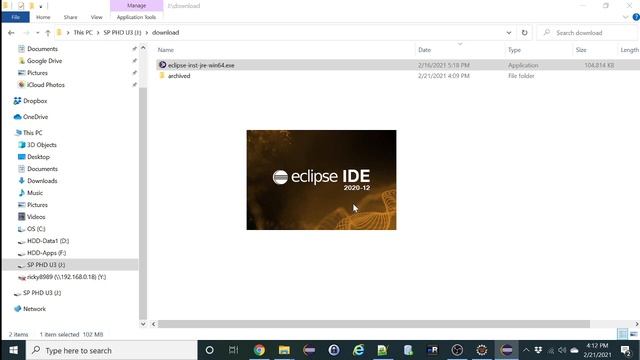Open the clock showing 4:12 PM
This screenshot has width=640, height=360.
click(597, 350)
